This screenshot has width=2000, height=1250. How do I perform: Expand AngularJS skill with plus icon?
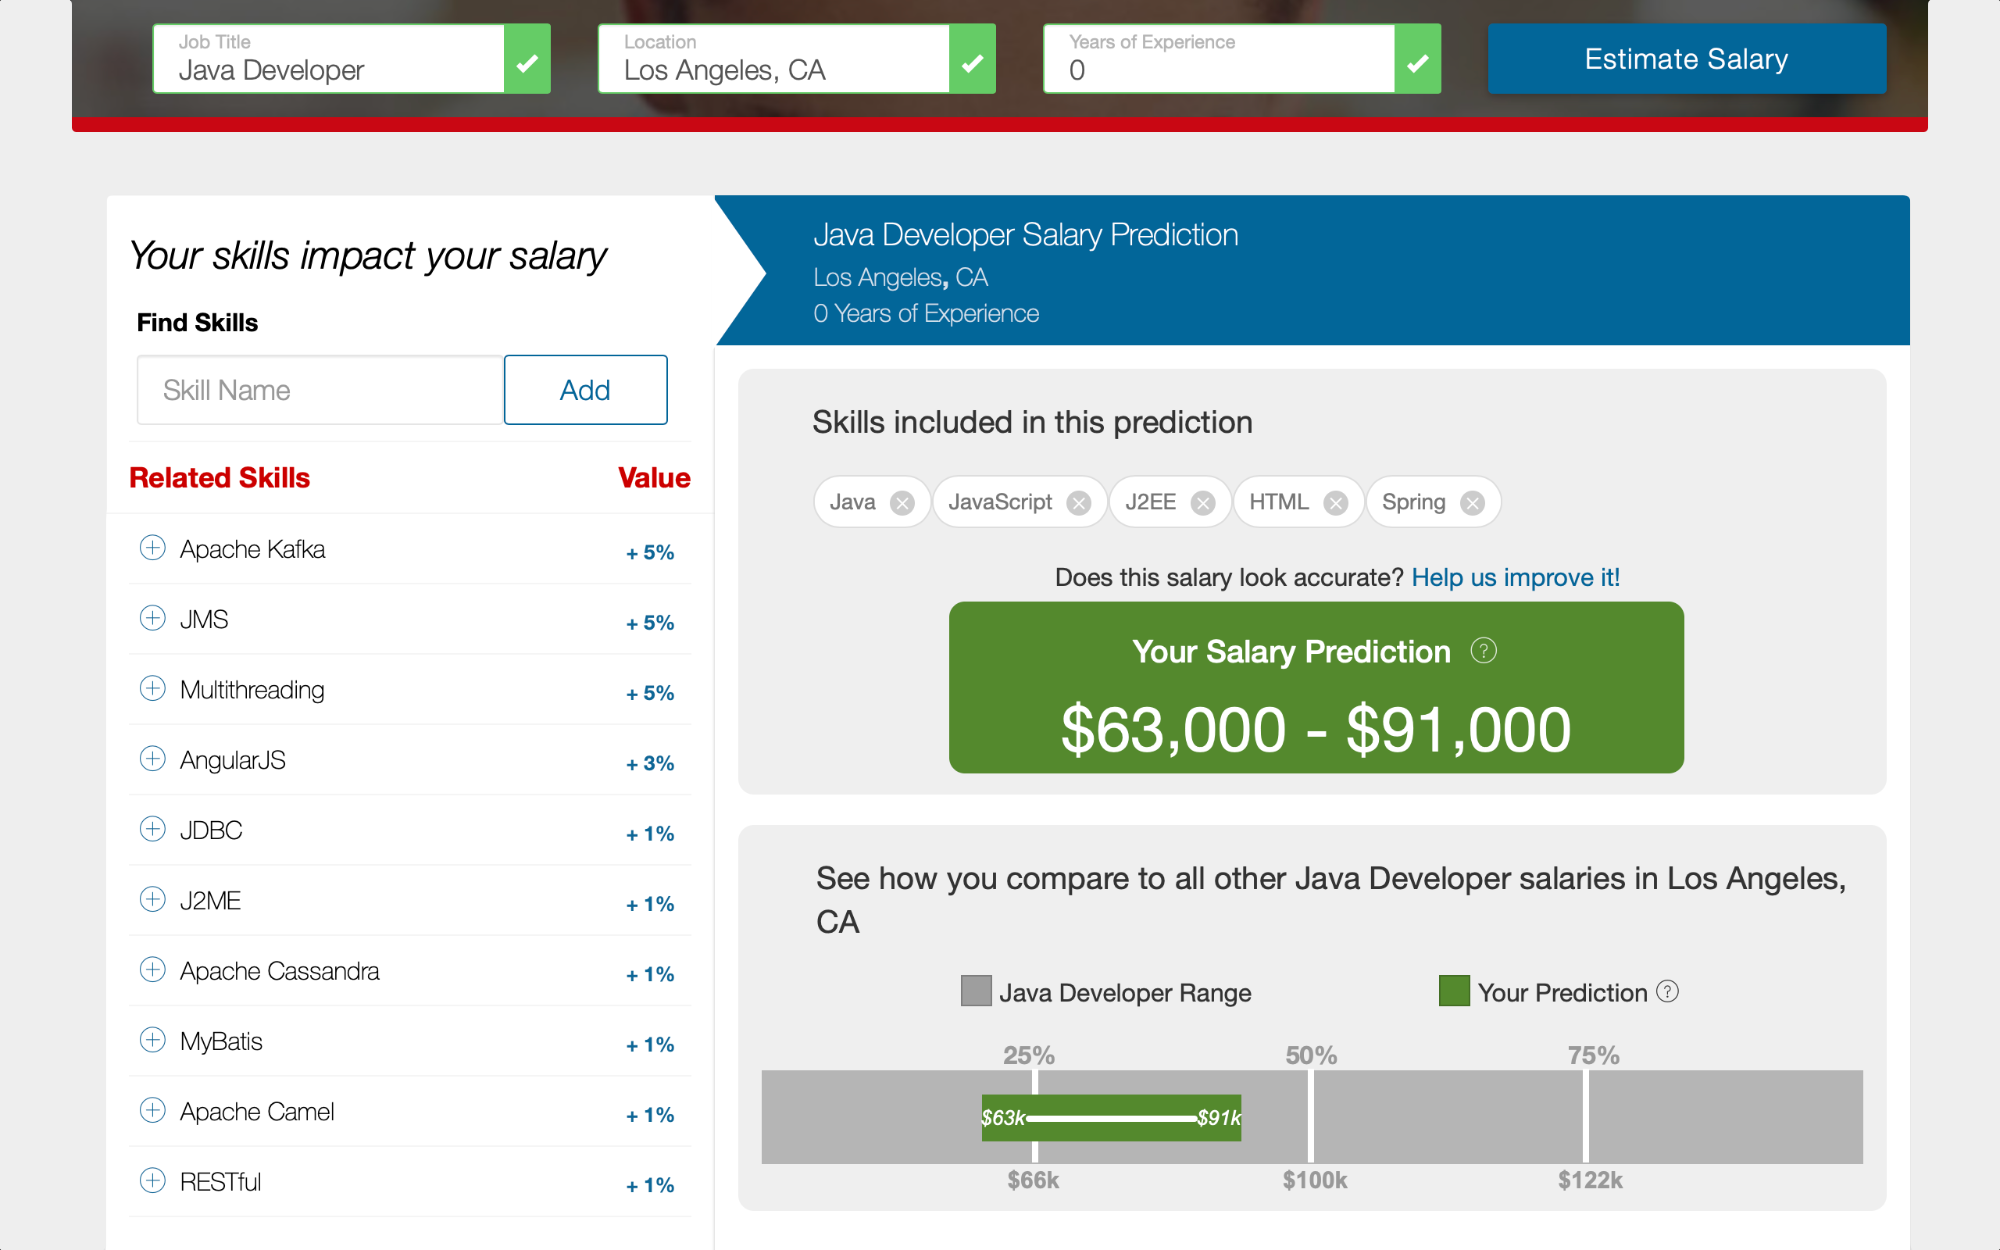(x=152, y=759)
